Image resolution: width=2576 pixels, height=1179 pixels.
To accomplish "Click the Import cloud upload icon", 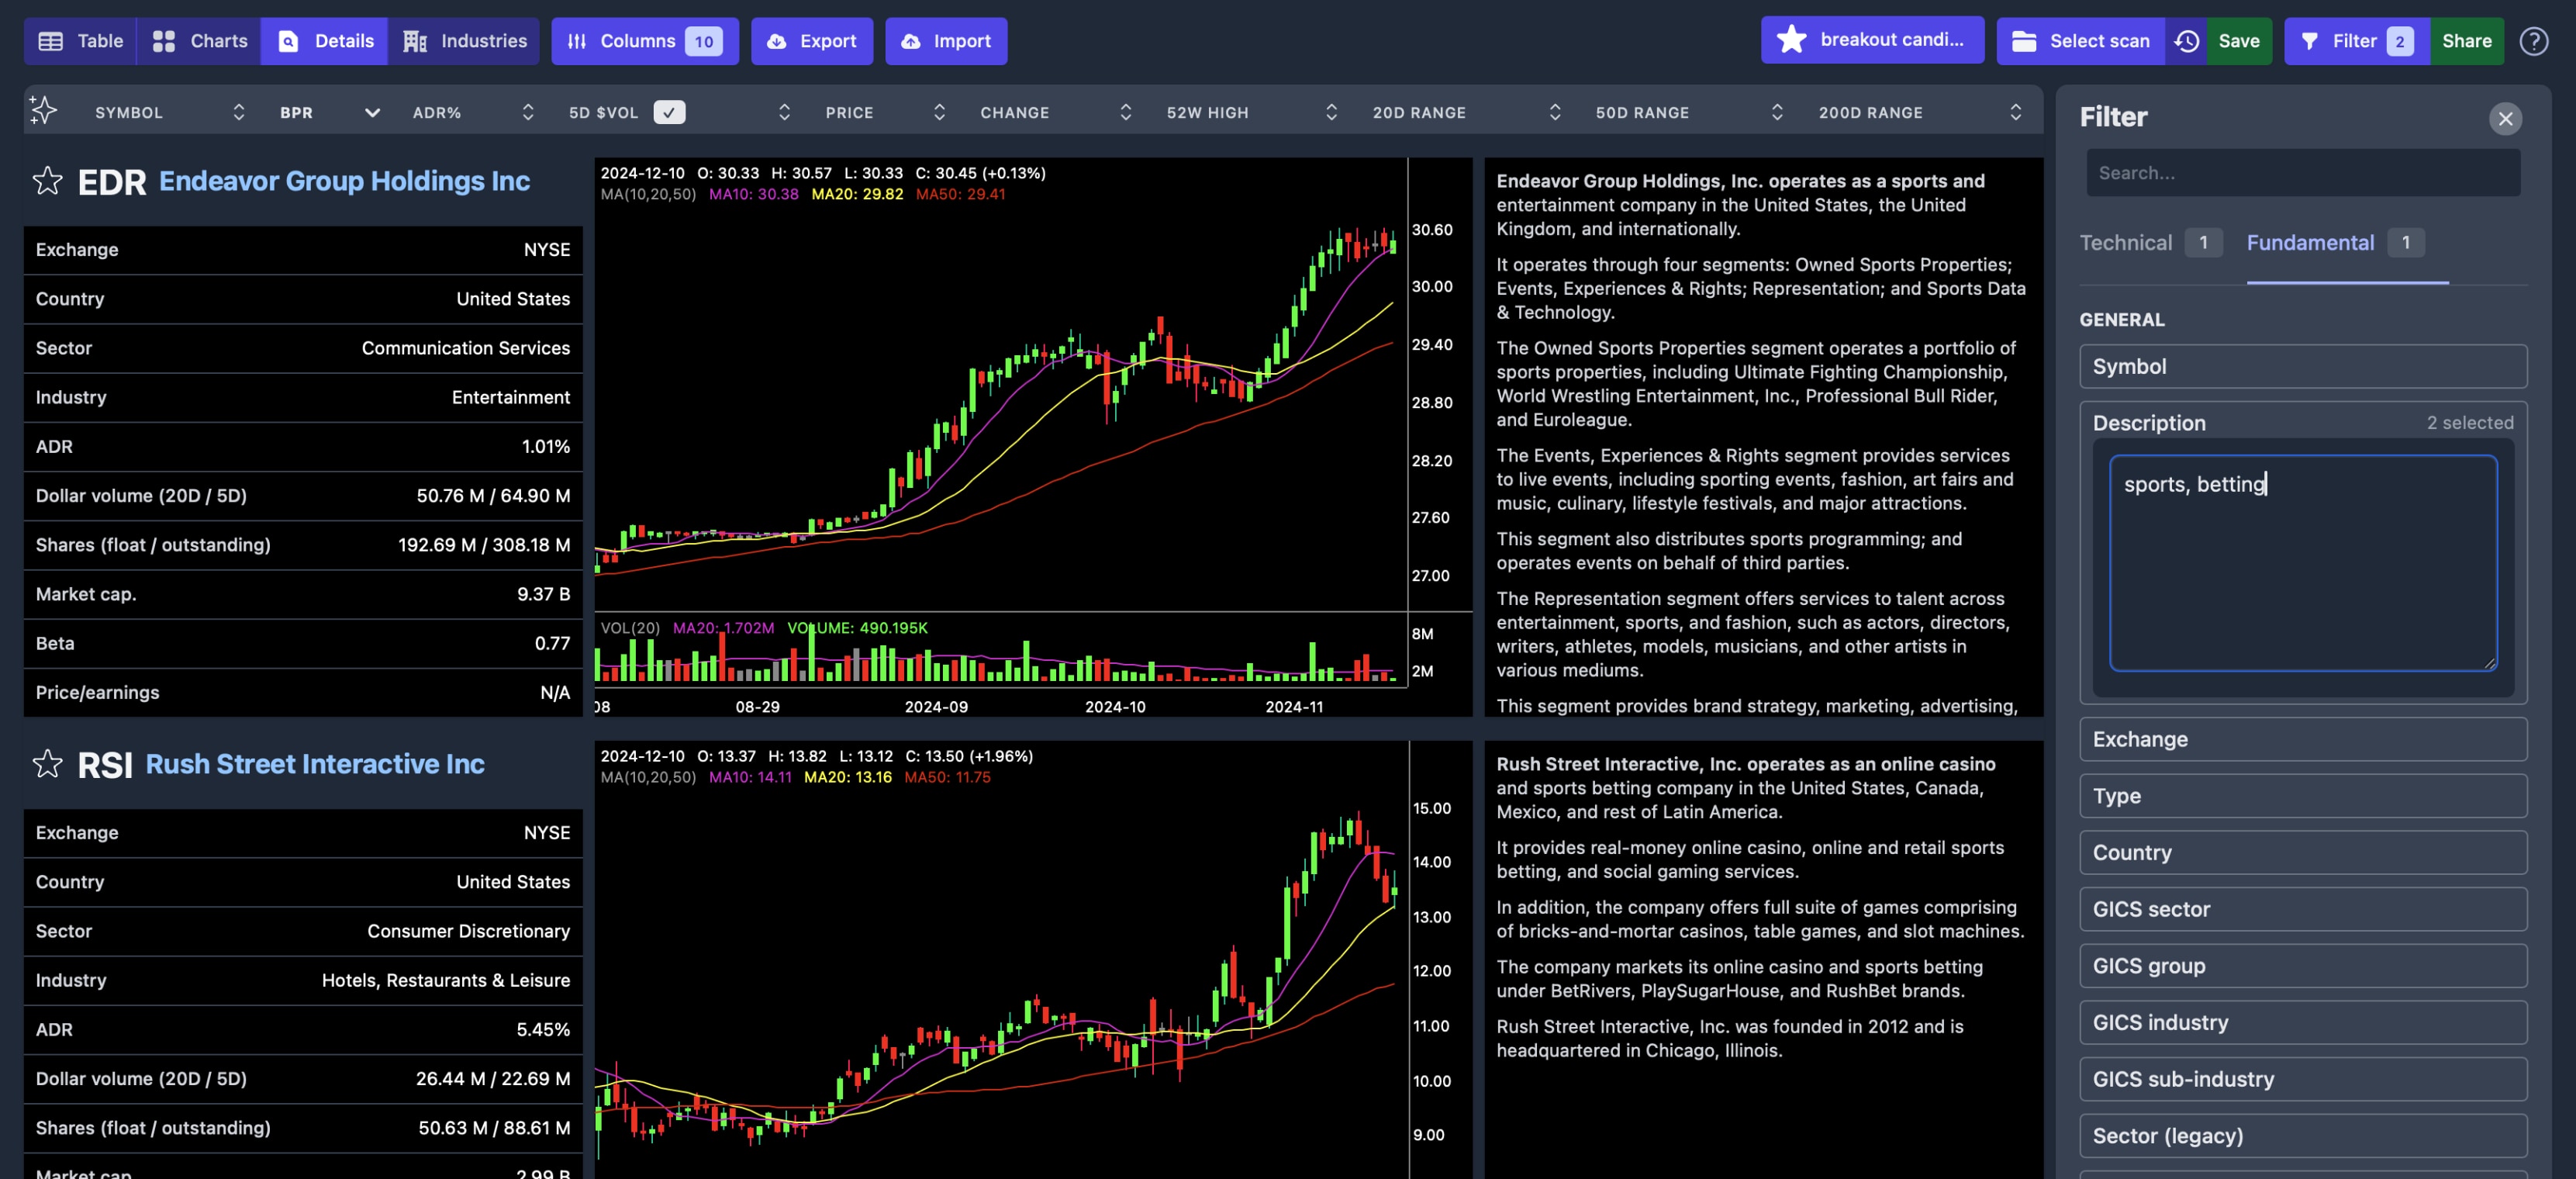I will pos(910,41).
